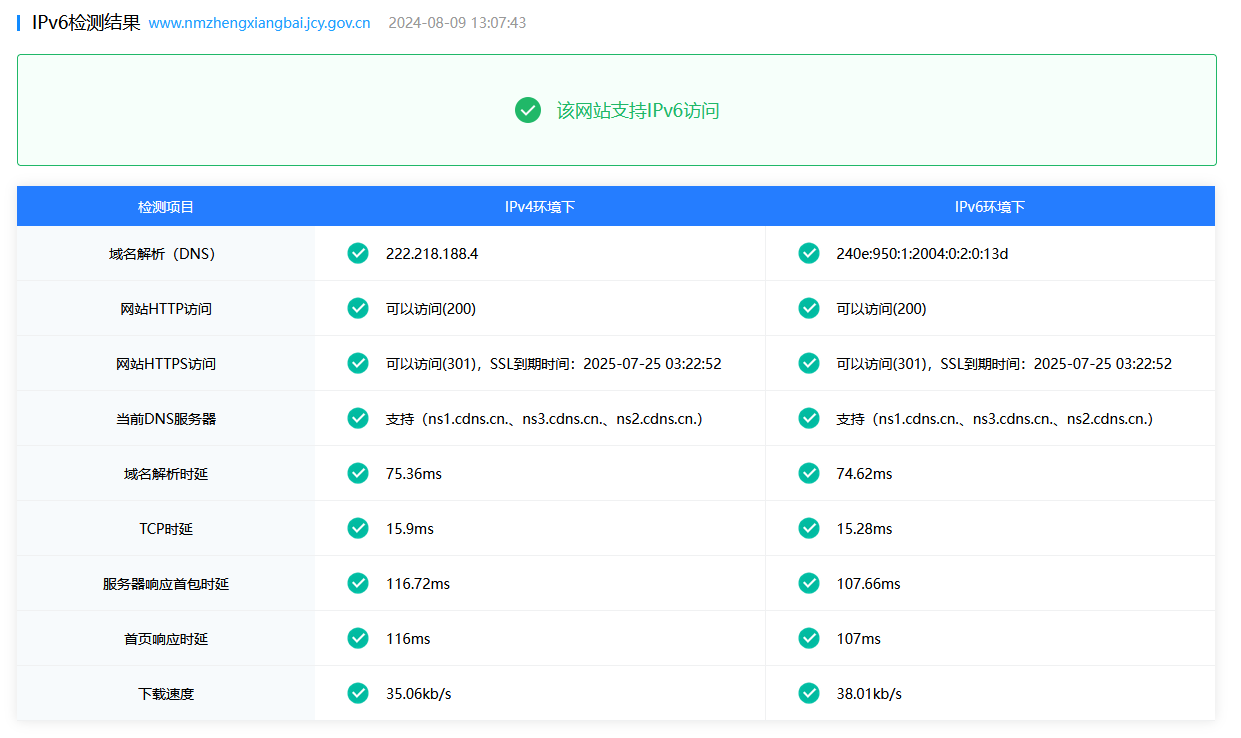Click the 15.9ms TCP latency value
1241x738 pixels.
410,529
